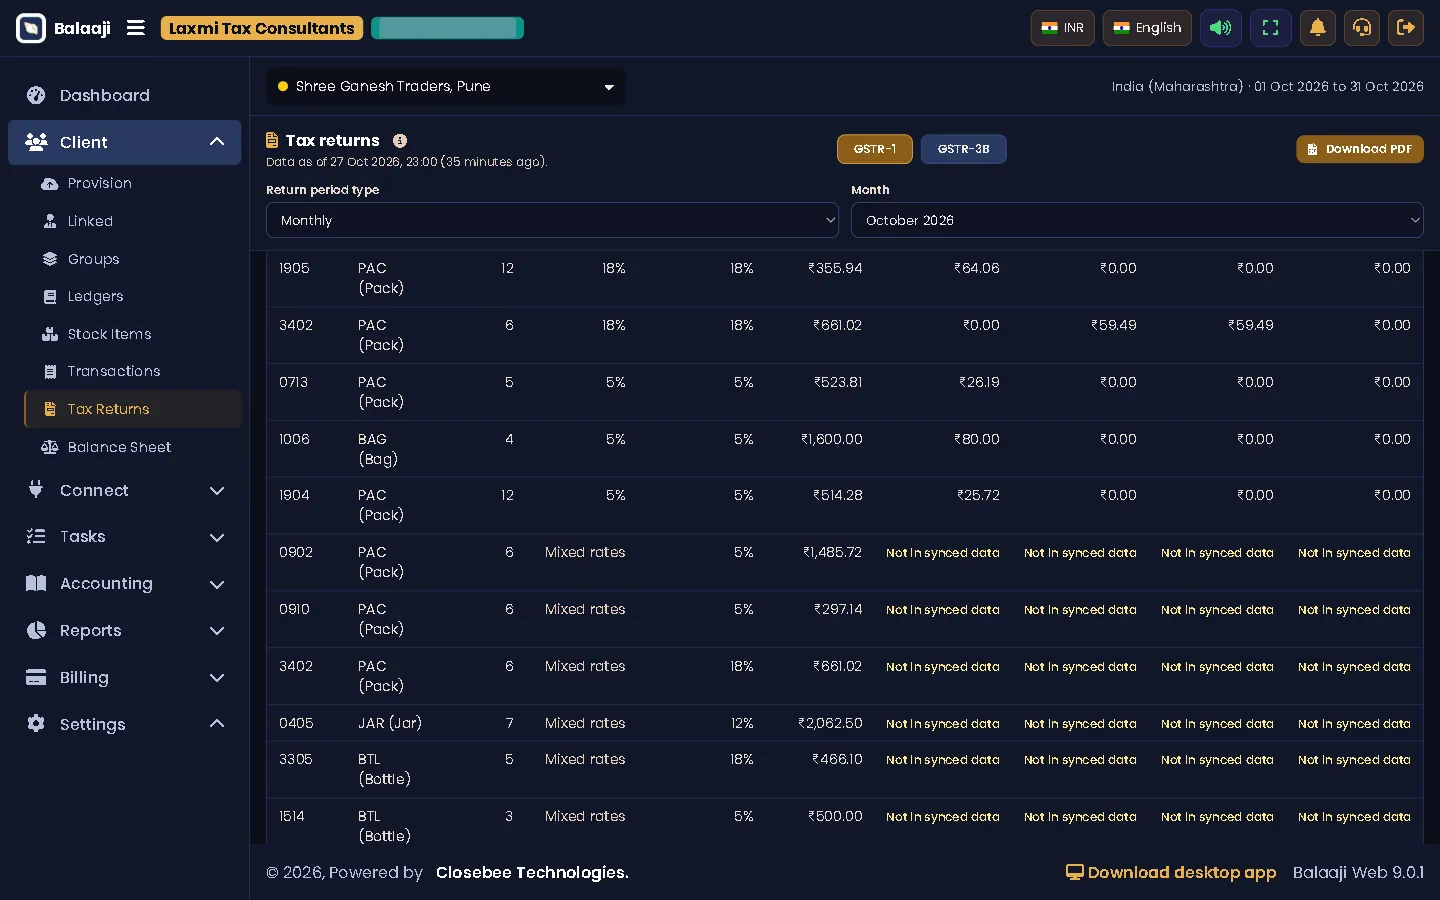1440x900 pixels.
Task: Select the GSTR-1 tab
Action: [x=875, y=149]
